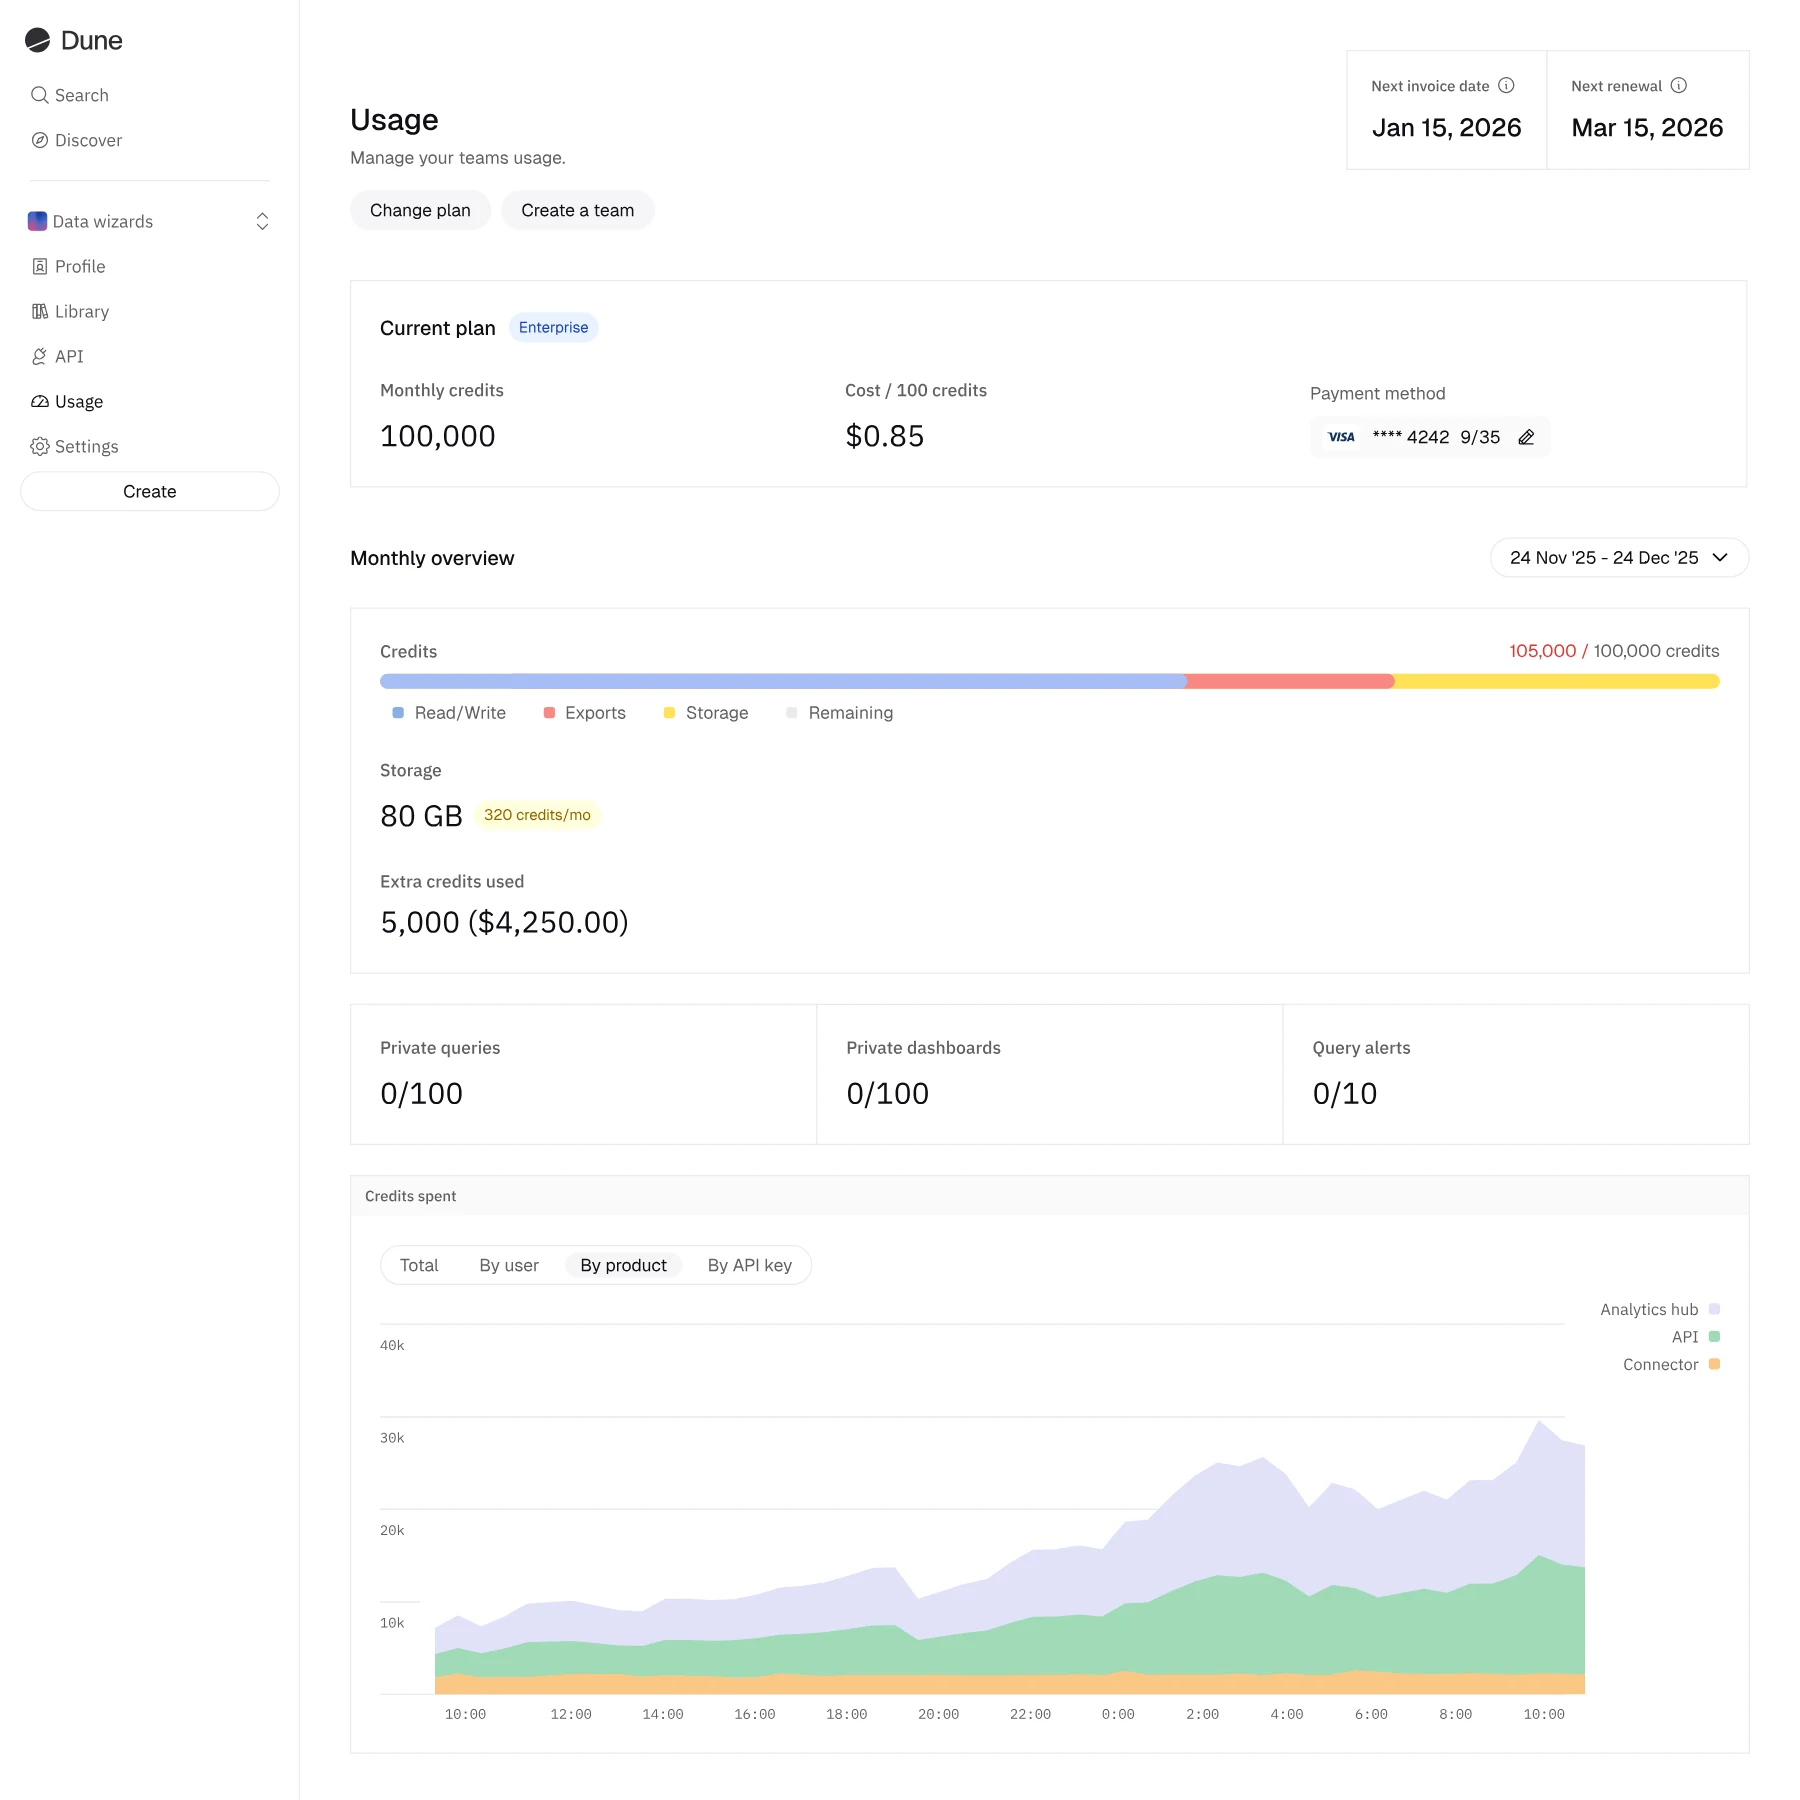
Task: Click the 80 GB storage value
Action: coord(421,816)
